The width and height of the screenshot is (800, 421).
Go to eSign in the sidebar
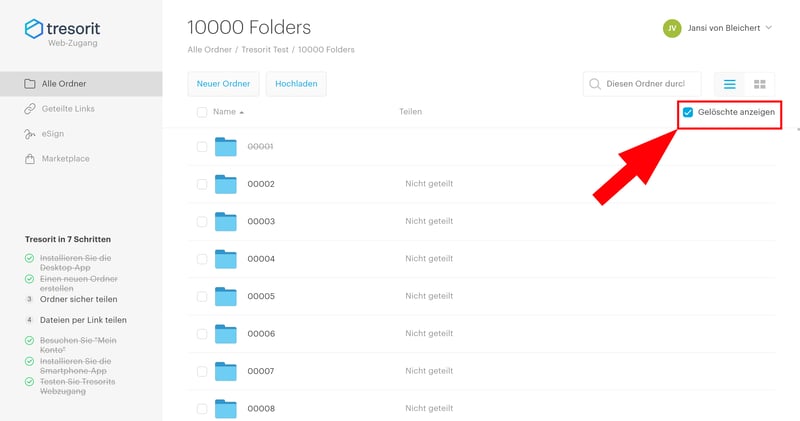coord(53,133)
